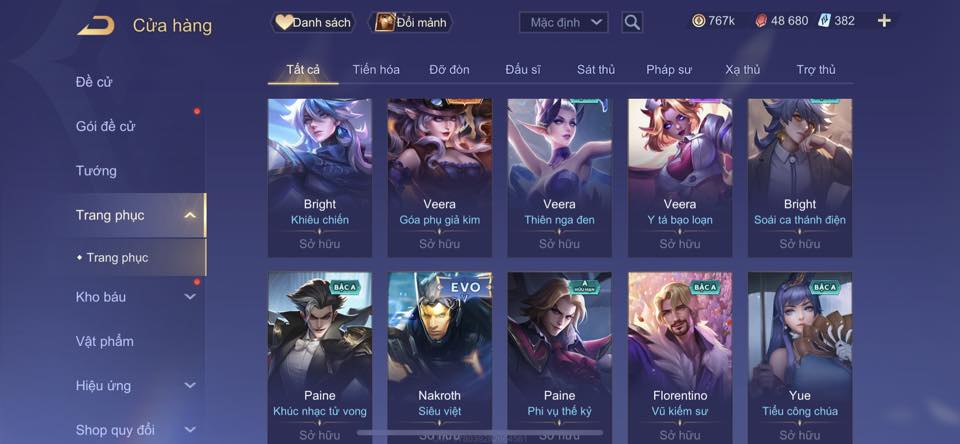This screenshot has height=444, width=960.
Task: Tap the blue voucher icon showing 382
Action: pyautogui.click(x=823, y=21)
